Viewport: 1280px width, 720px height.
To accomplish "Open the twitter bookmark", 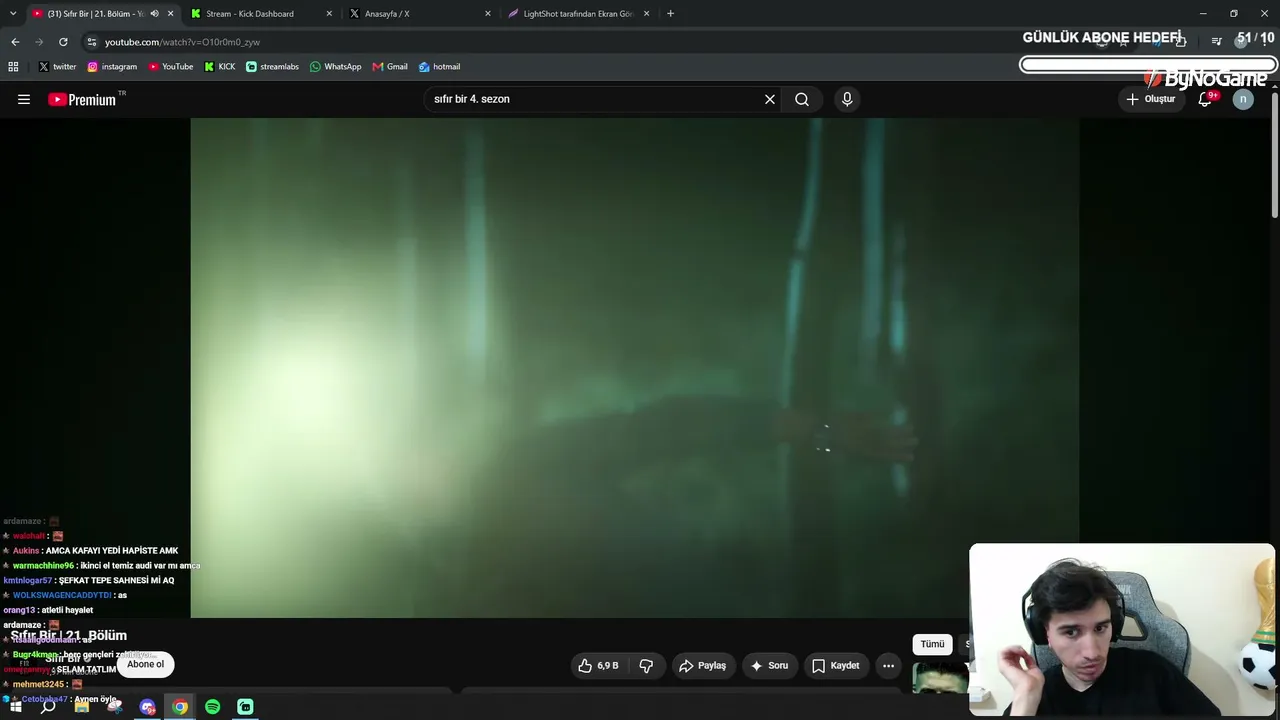I will click(x=57, y=67).
